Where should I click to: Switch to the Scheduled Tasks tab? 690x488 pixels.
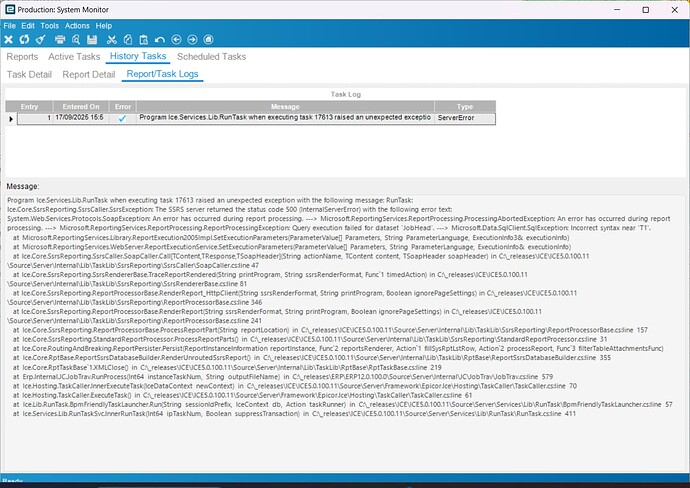click(211, 57)
